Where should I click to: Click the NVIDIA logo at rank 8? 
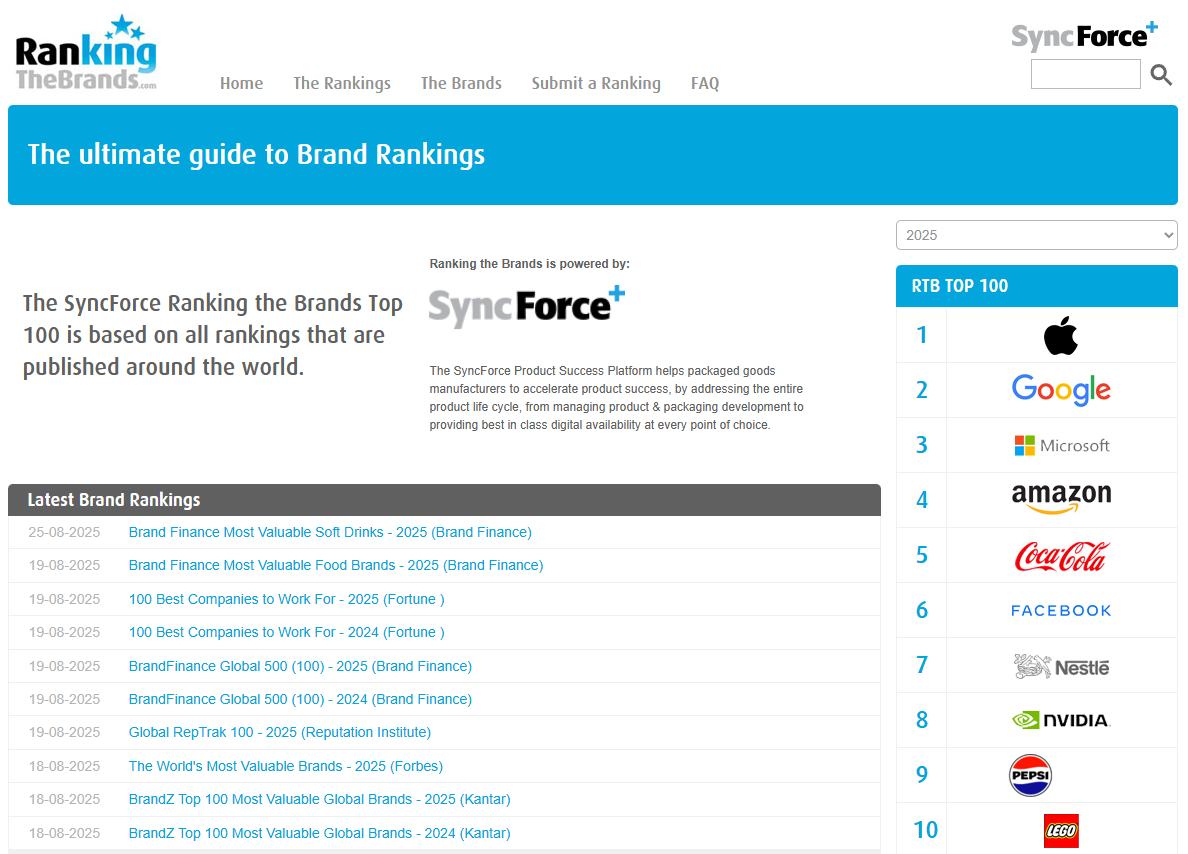[x=1061, y=720]
